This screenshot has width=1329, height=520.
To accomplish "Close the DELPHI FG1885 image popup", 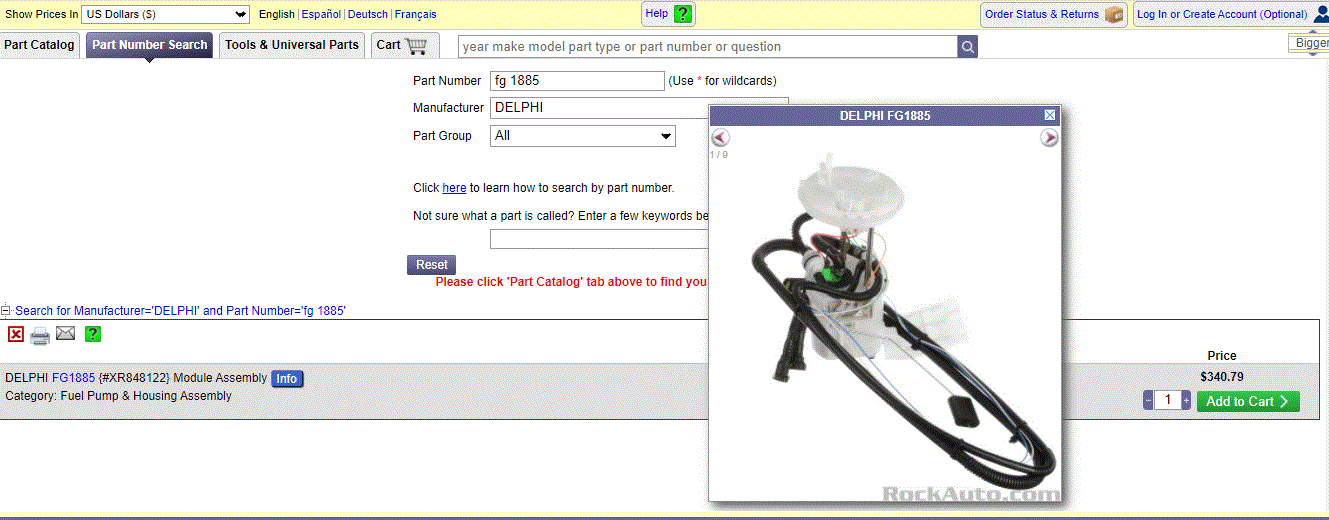I will coord(1050,115).
